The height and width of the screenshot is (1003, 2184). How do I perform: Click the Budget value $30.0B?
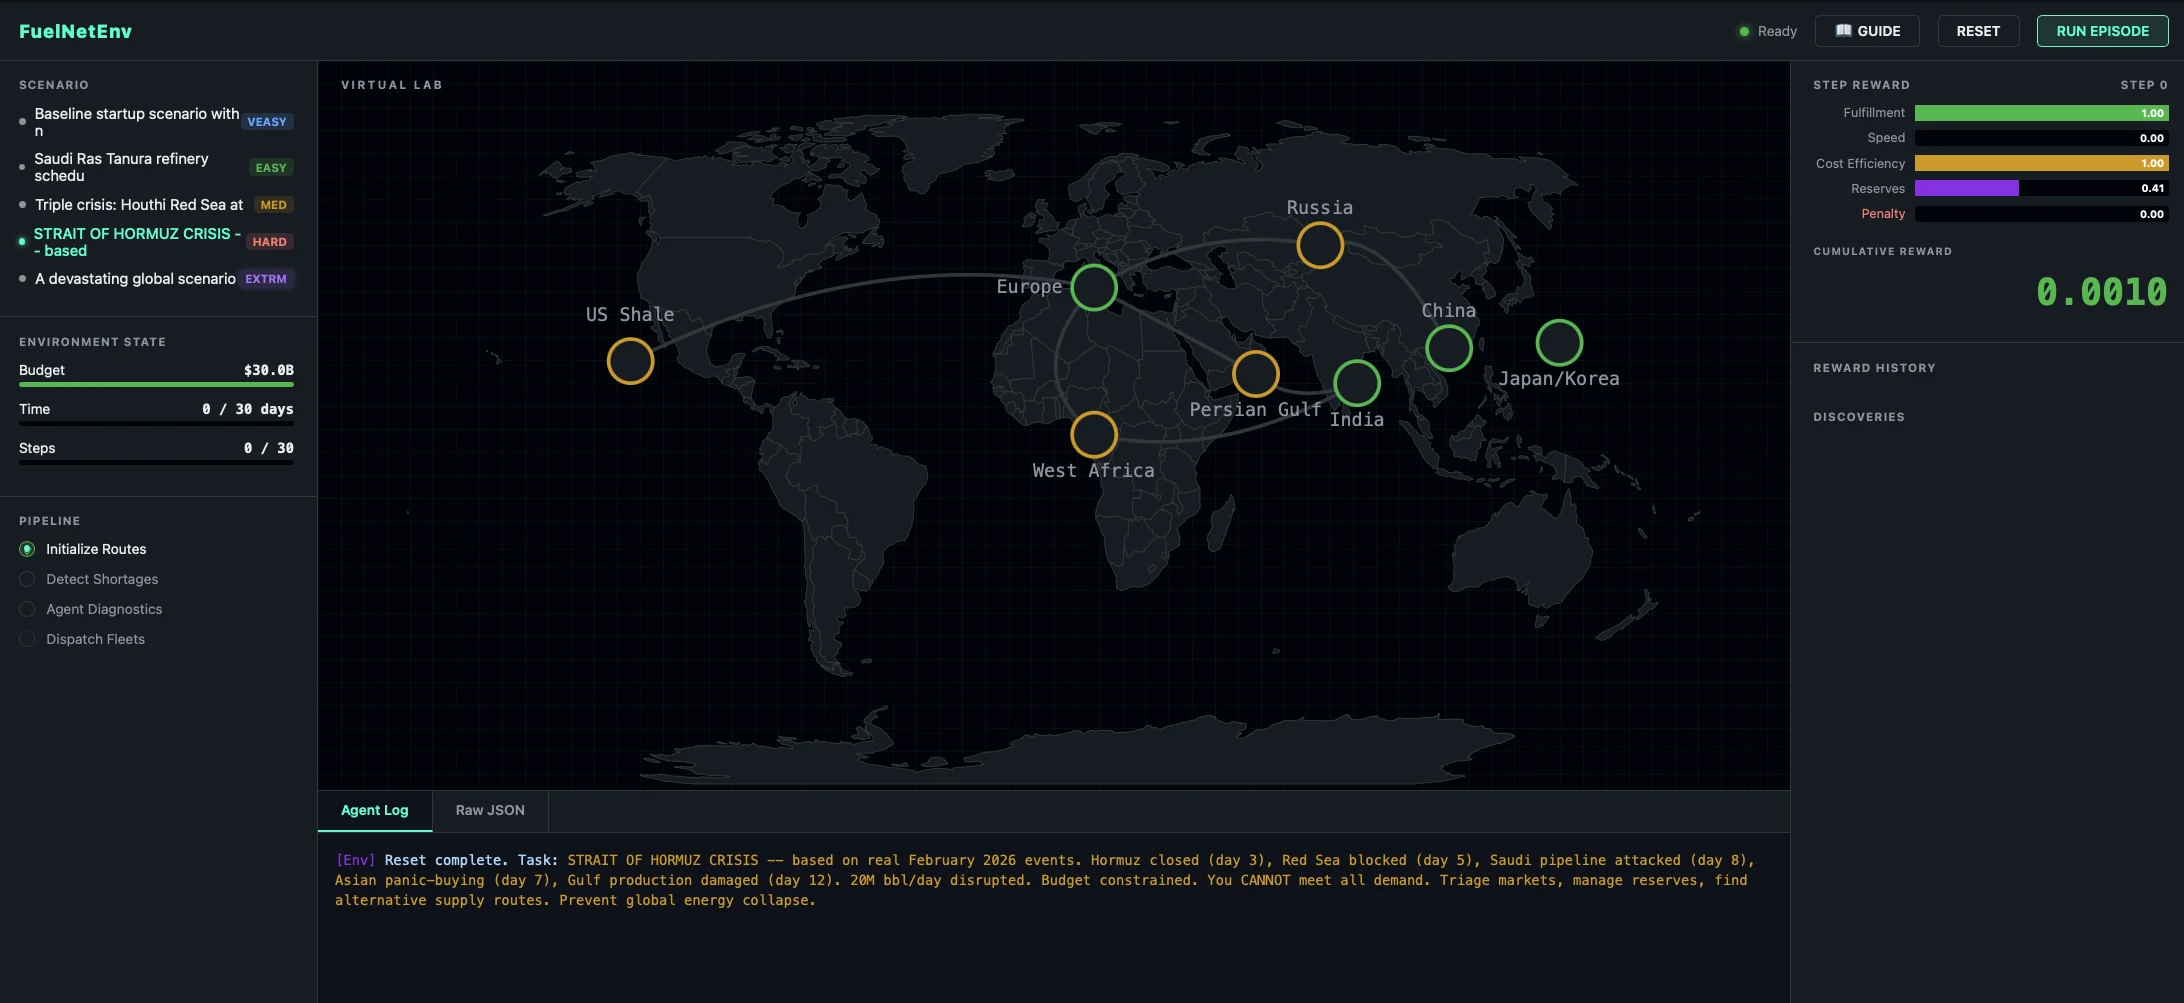point(269,370)
